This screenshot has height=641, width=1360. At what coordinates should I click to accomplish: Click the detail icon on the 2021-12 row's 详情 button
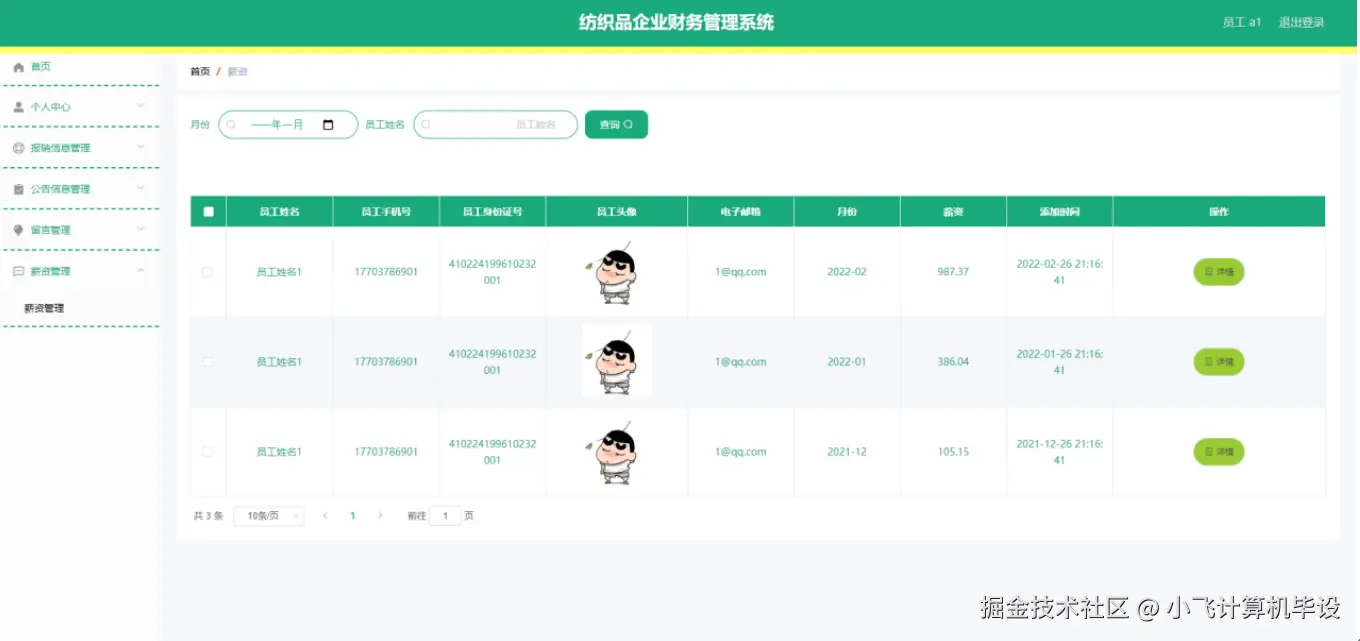pyautogui.click(x=1207, y=451)
